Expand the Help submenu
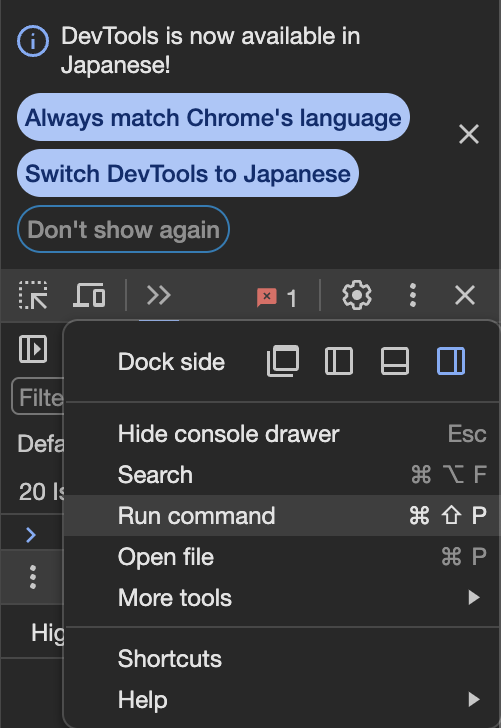The image size is (501, 728). 282,699
